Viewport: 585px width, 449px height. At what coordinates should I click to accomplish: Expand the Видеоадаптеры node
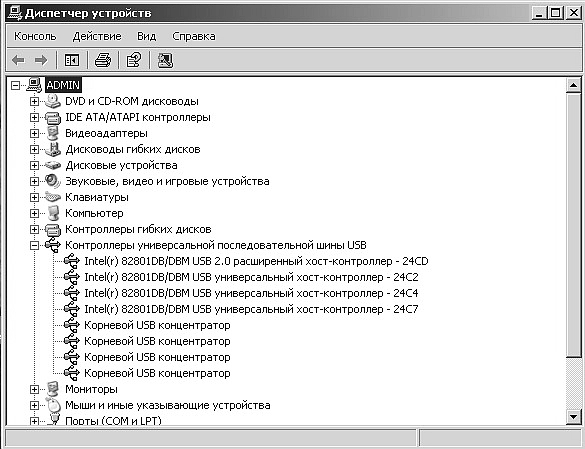[34, 133]
